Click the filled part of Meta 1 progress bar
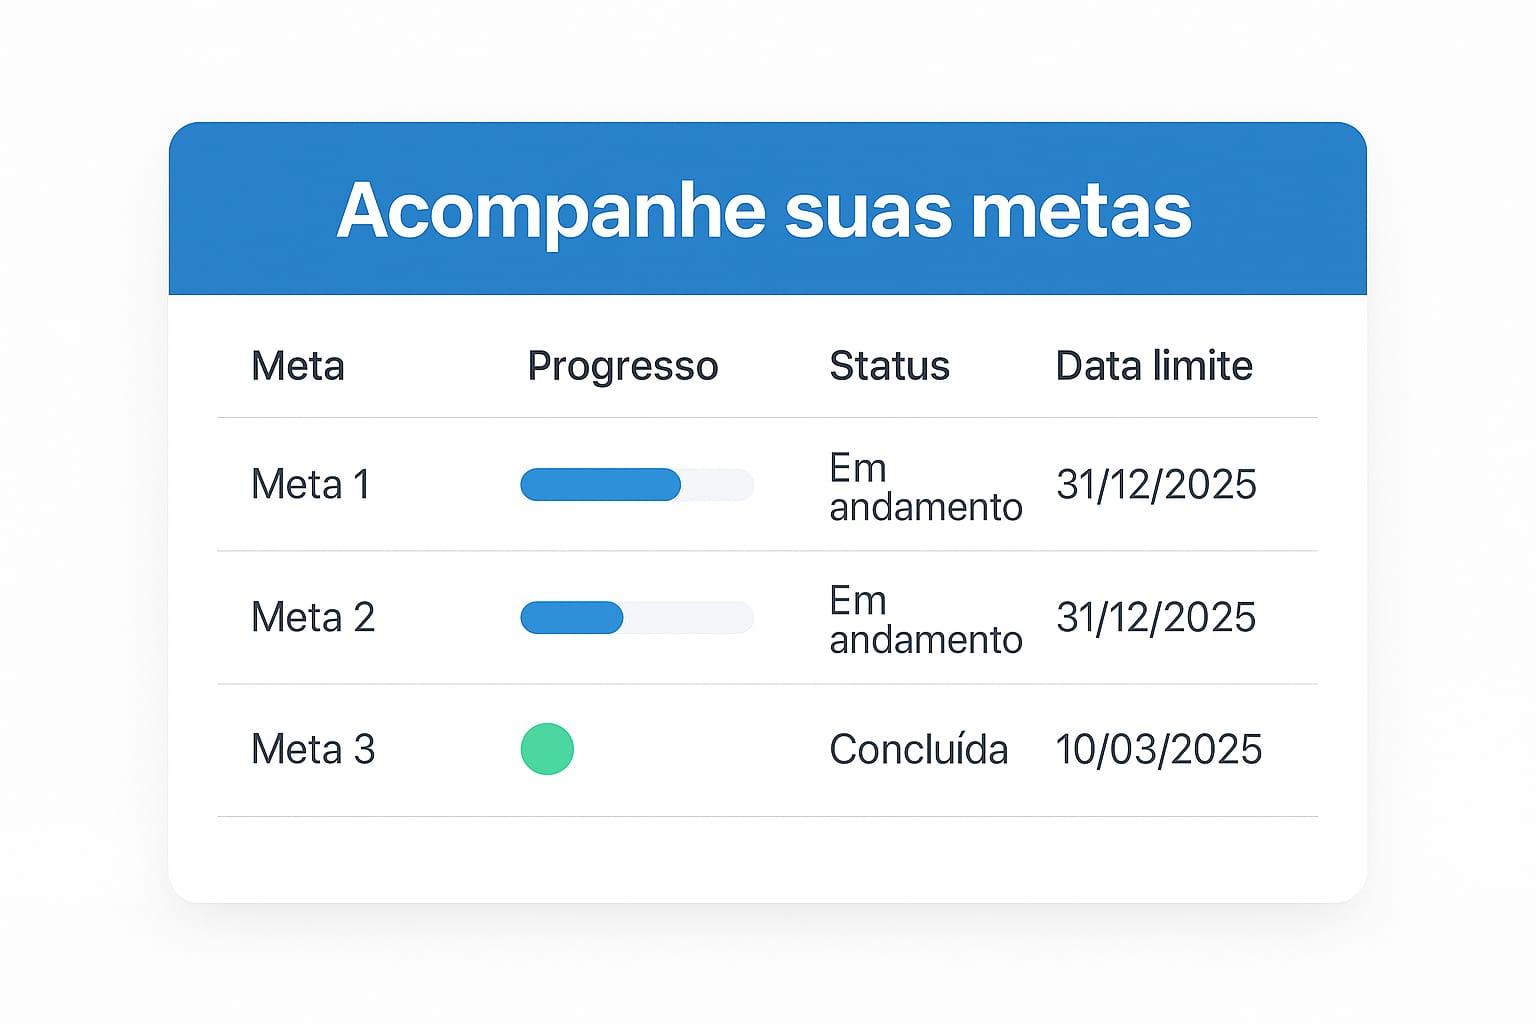This screenshot has width=1536, height=1024. [x=600, y=485]
